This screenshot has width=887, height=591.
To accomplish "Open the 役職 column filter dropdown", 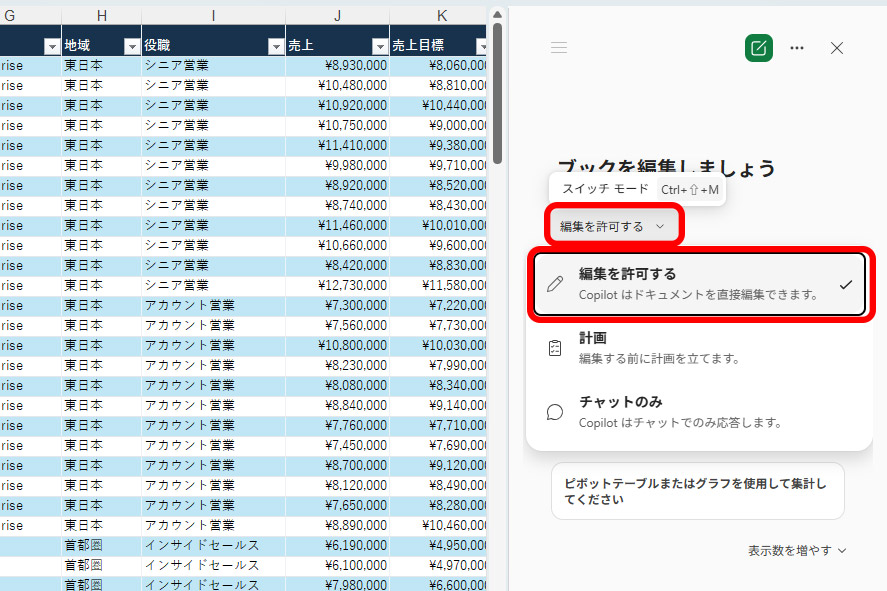I will 276,46.
